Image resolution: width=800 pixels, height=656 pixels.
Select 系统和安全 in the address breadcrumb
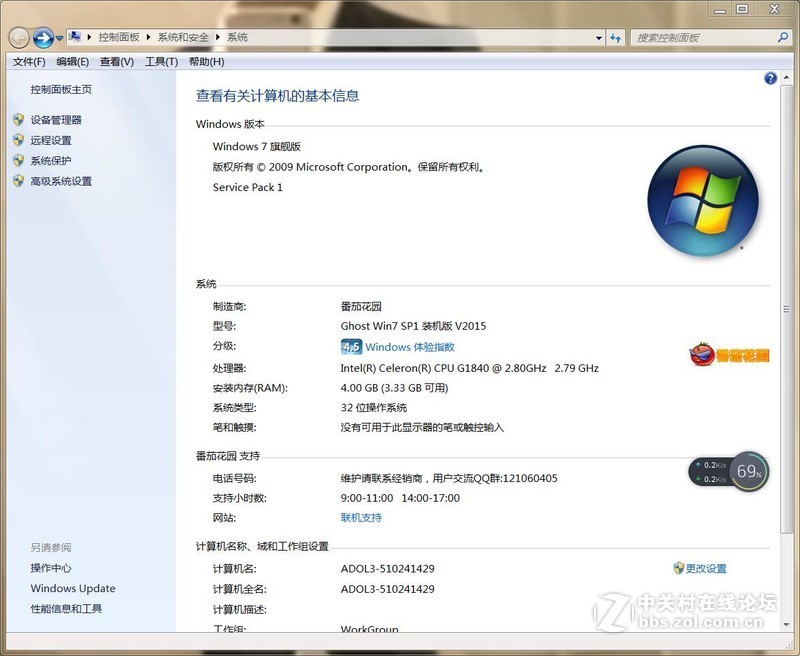click(x=183, y=37)
